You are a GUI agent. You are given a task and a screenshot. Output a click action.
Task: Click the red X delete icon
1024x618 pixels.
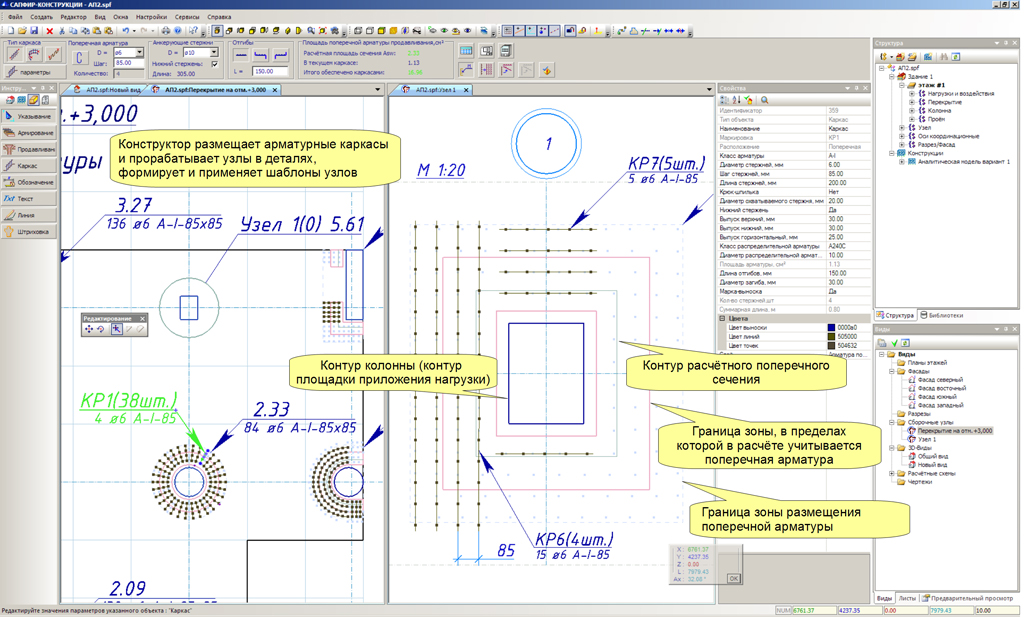point(50,31)
